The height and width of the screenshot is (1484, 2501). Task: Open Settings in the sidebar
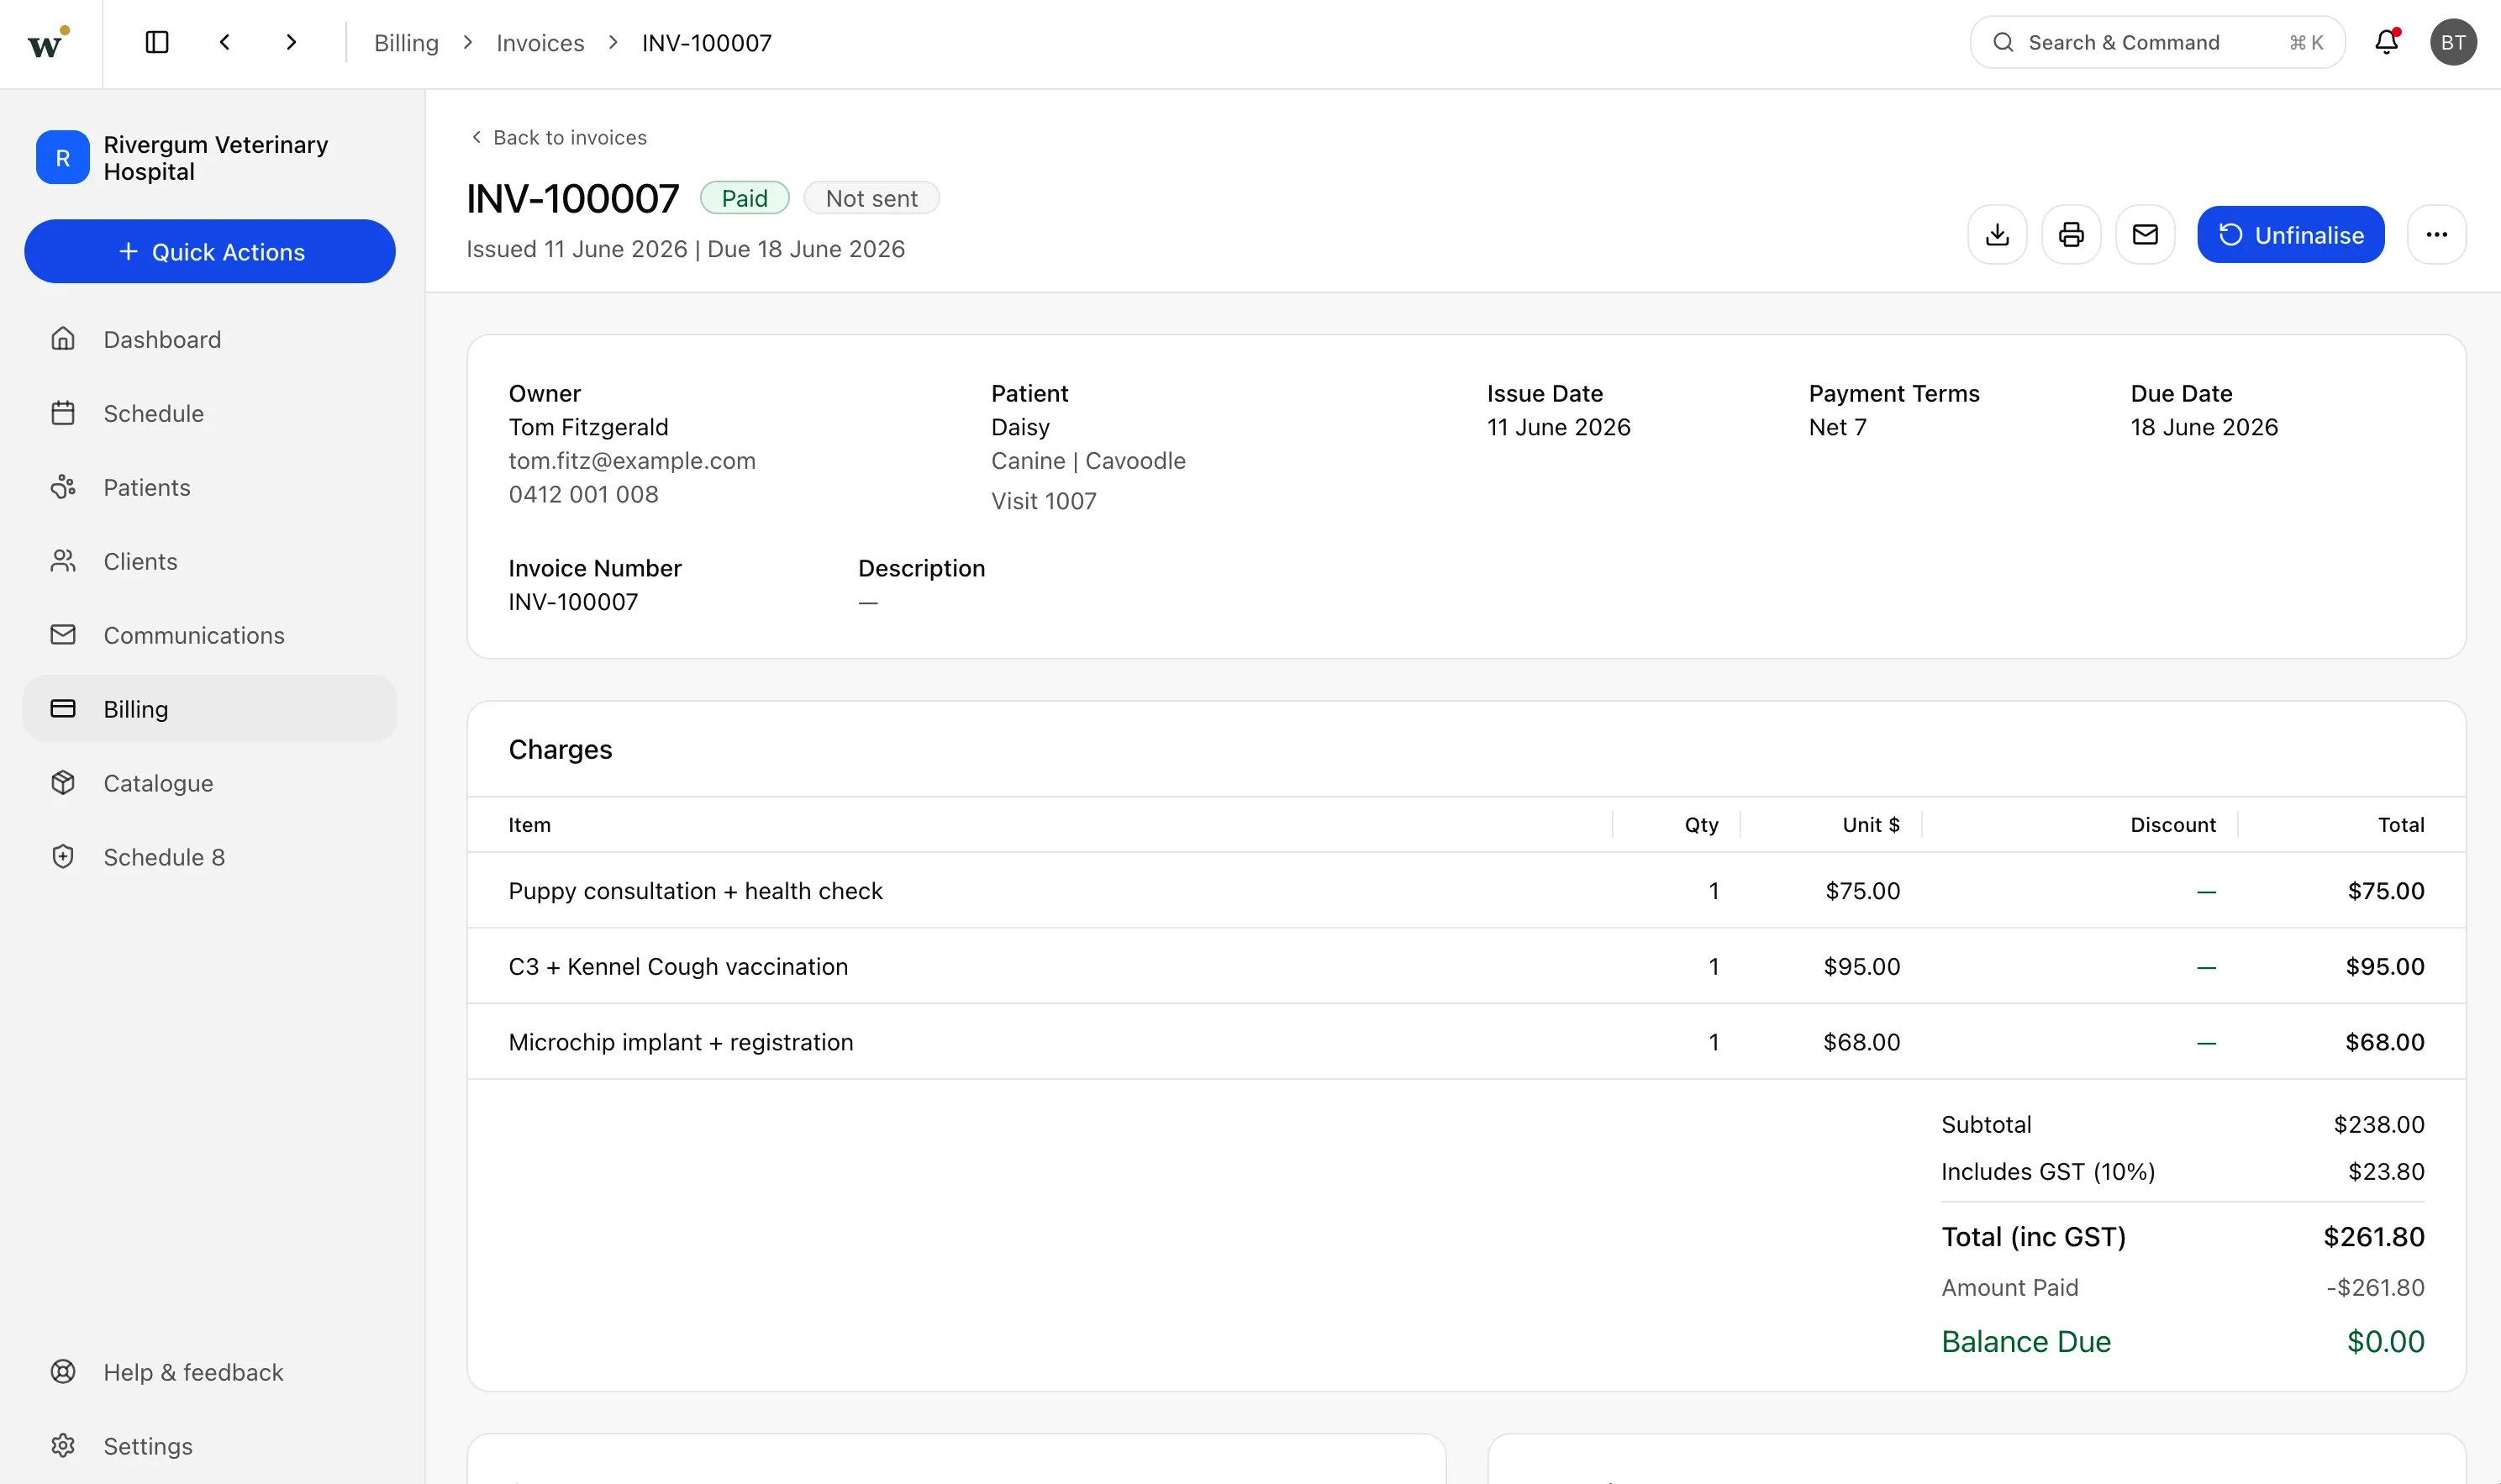pos(210,1446)
